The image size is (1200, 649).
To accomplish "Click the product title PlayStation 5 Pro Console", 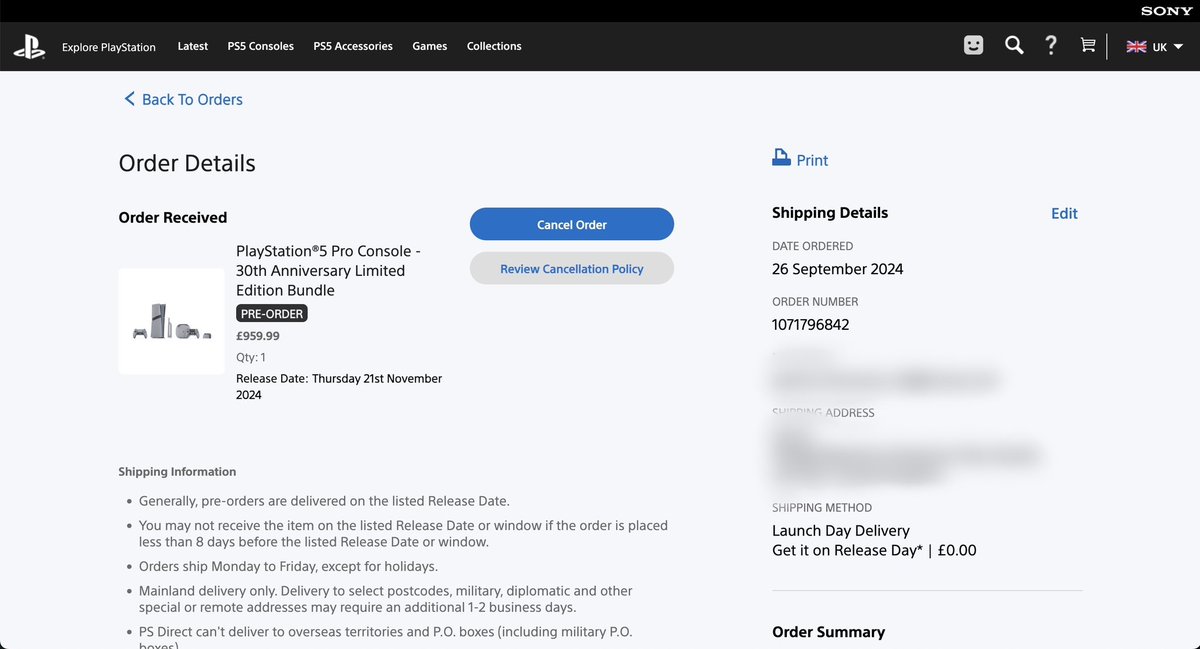I will tap(328, 271).
